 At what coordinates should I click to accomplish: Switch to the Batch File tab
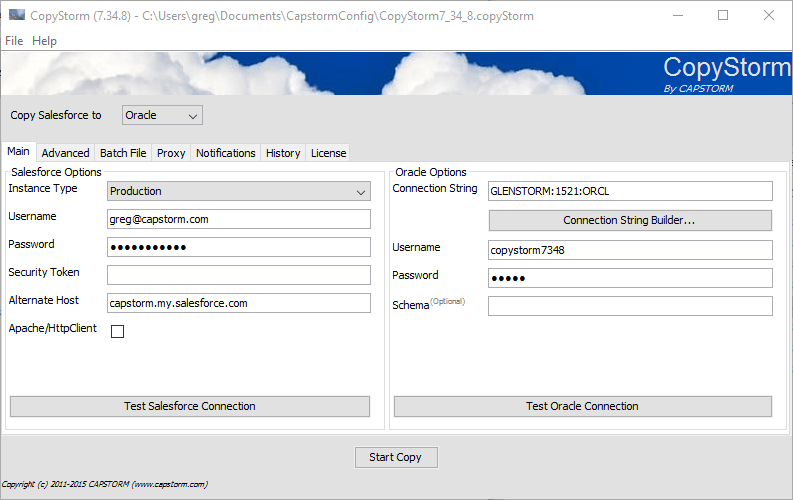(123, 153)
